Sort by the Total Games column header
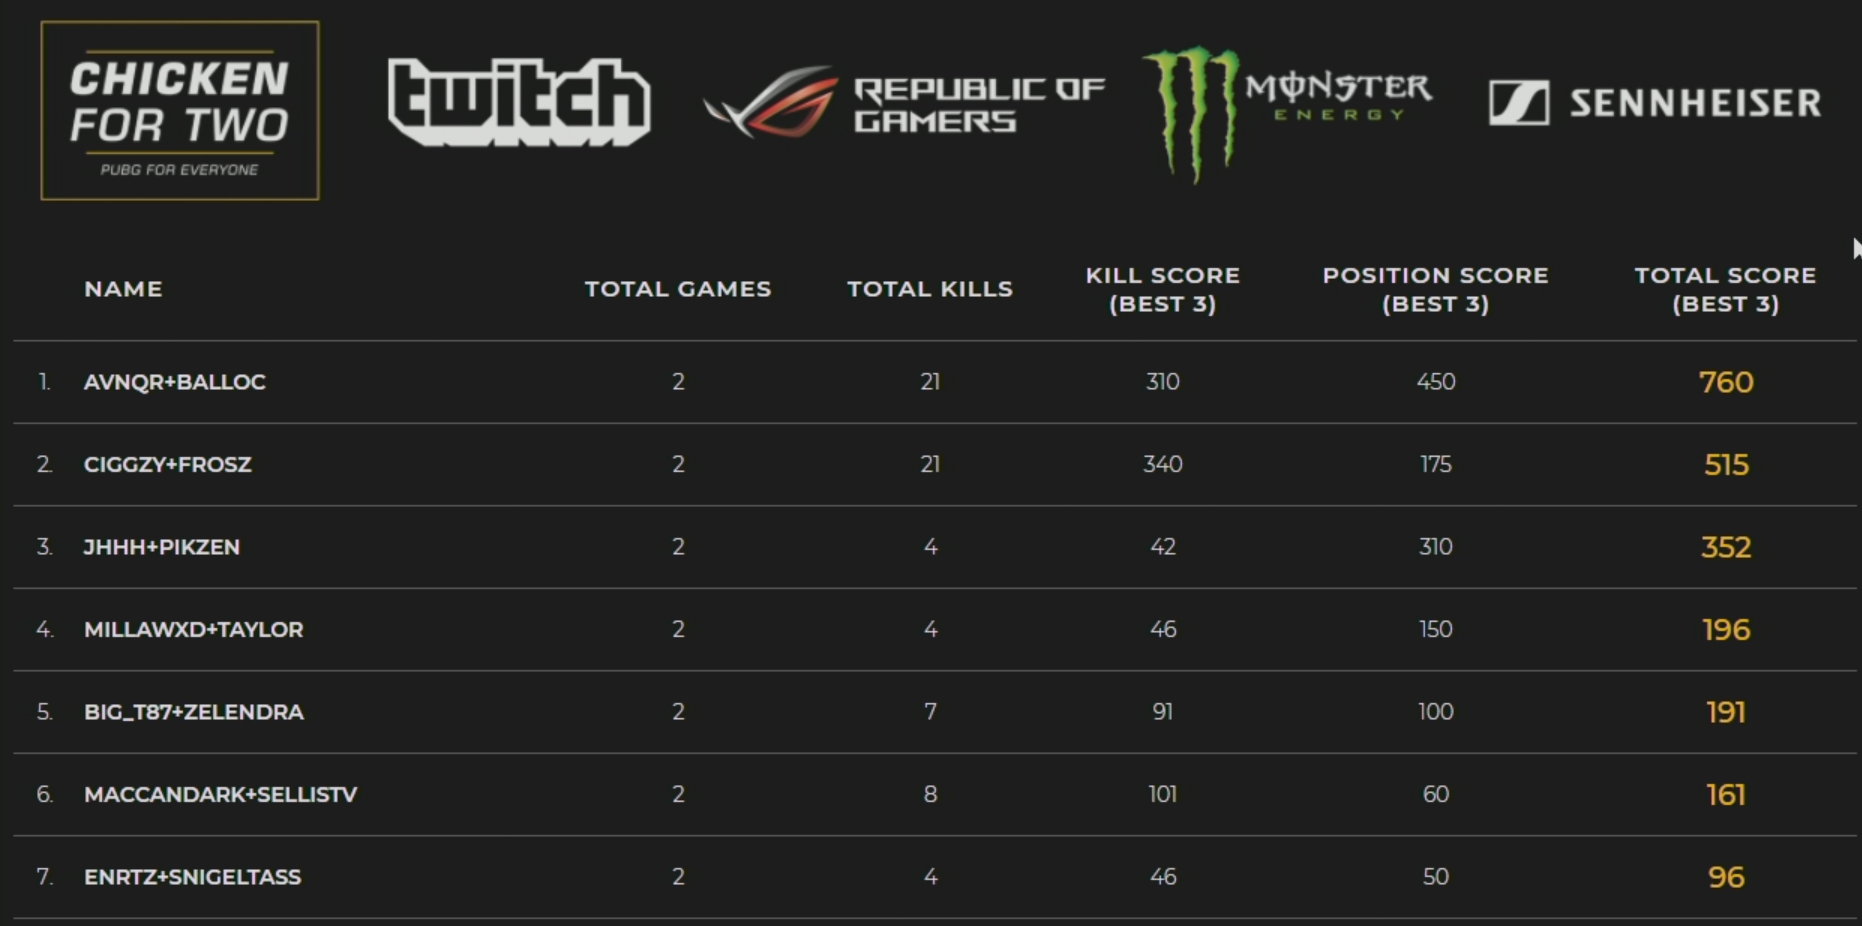1862x926 pixels. [678, 289]
